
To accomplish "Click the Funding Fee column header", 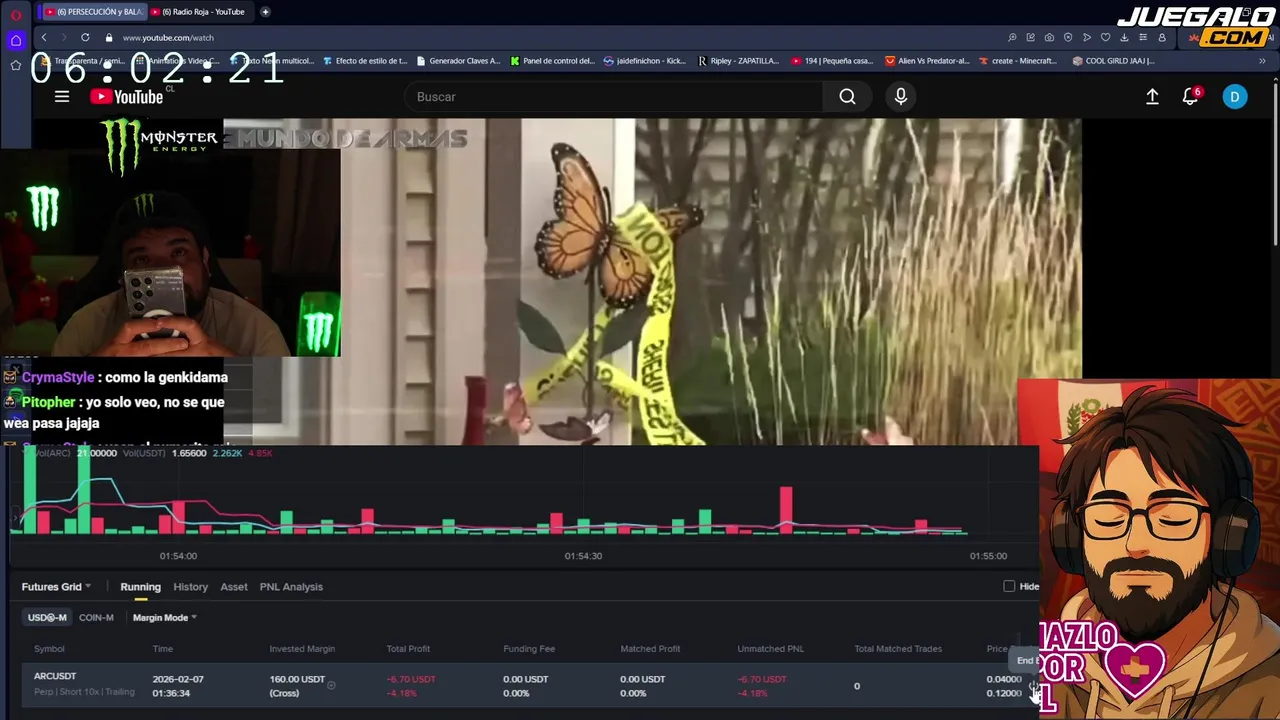I will [x=529, y=649].
